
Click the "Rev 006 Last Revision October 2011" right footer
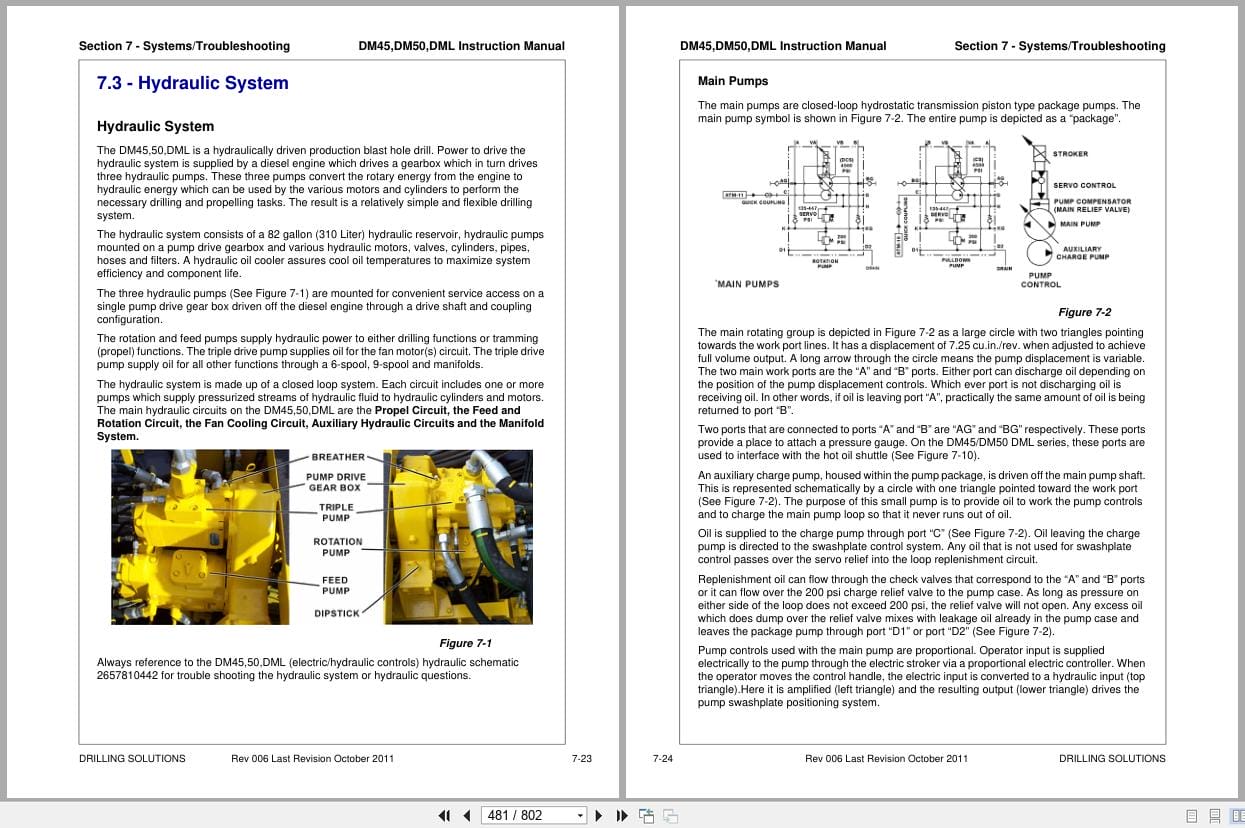coord(886,758)
